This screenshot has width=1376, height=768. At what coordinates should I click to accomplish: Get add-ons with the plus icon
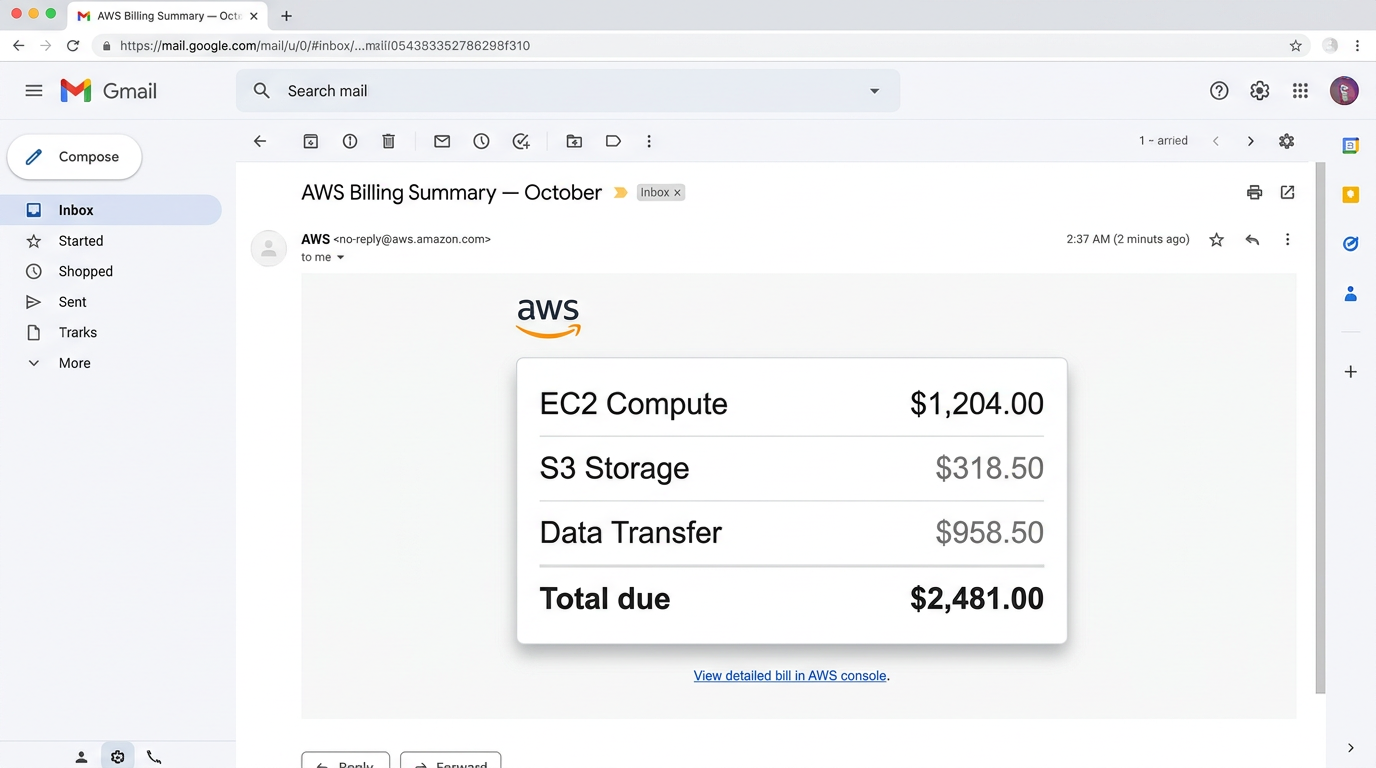[x=1350, y=372]
